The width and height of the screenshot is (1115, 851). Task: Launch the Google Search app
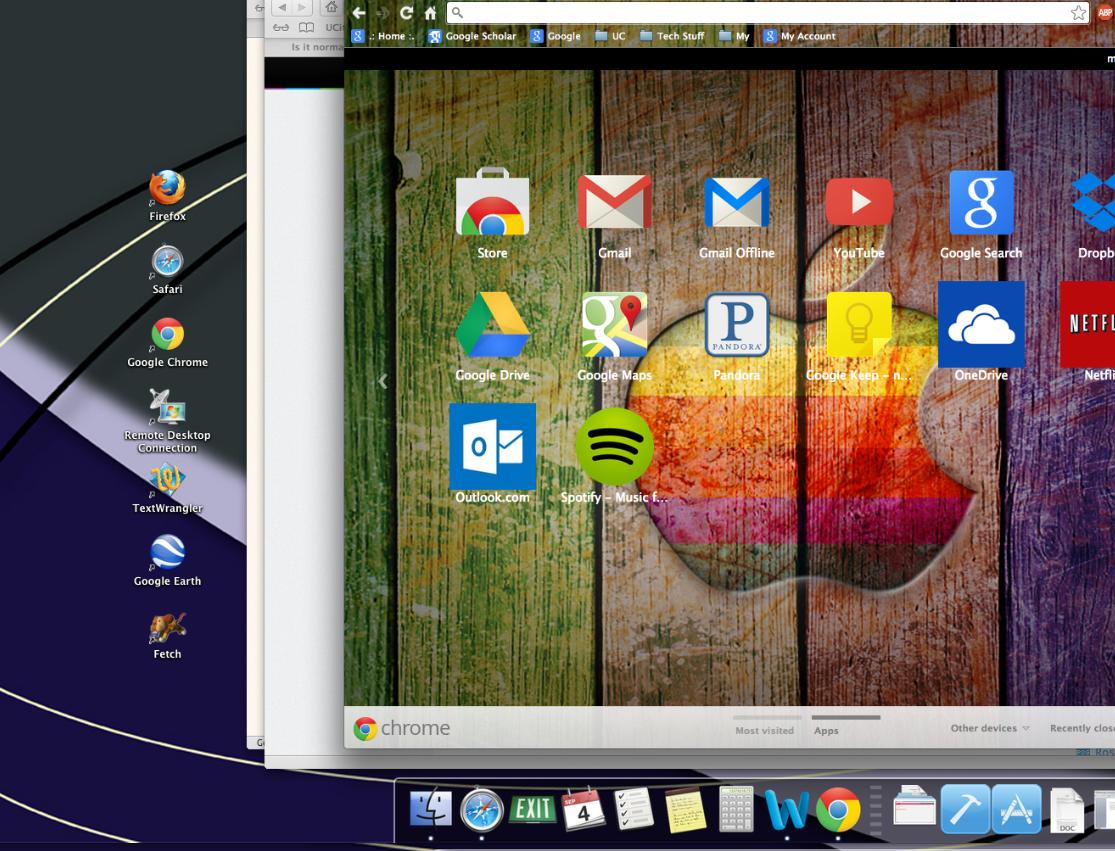click(x=981, y=203)
